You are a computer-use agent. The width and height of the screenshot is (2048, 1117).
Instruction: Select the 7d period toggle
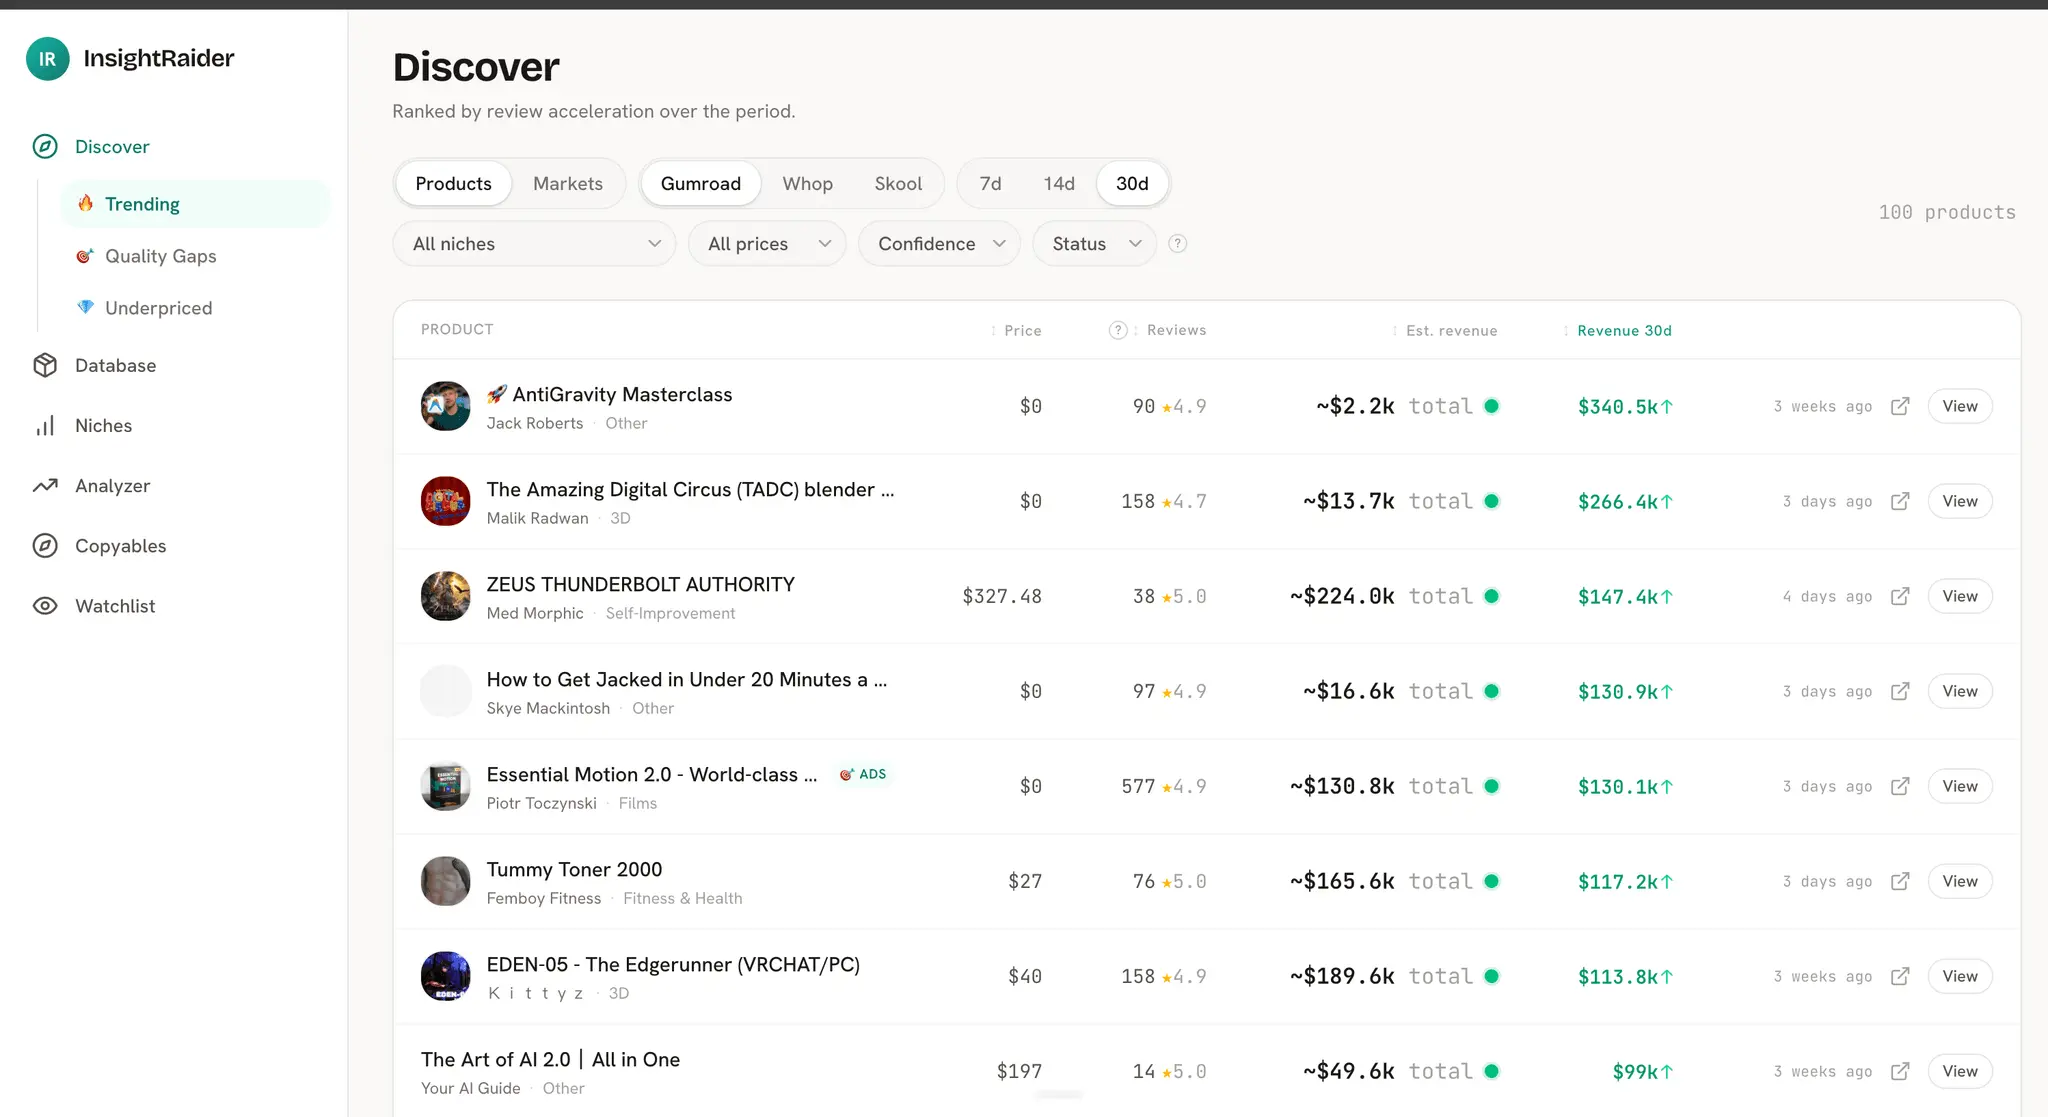(990, 183)
